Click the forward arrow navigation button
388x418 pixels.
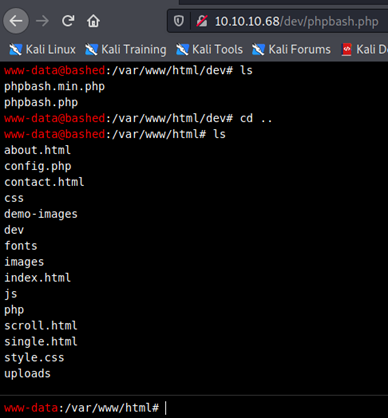pos(42,21)
